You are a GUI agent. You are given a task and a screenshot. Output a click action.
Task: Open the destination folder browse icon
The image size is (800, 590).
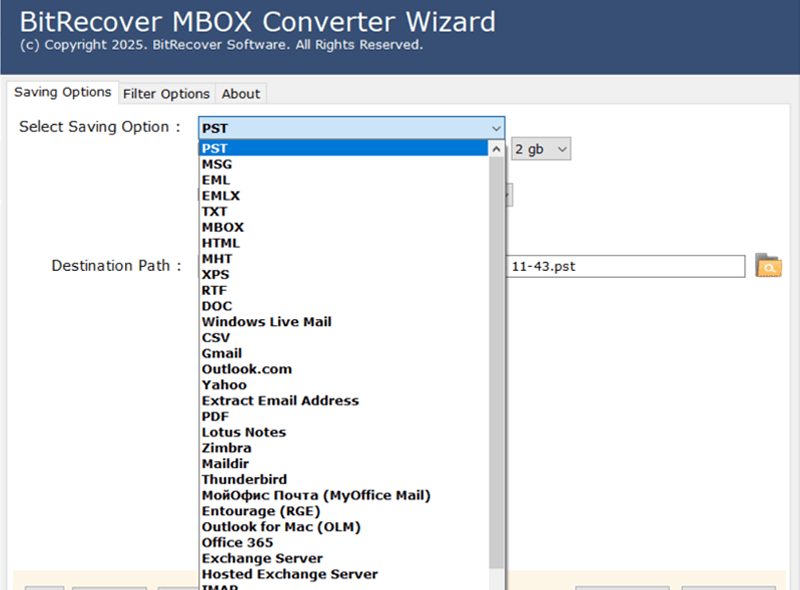point(768,266)
